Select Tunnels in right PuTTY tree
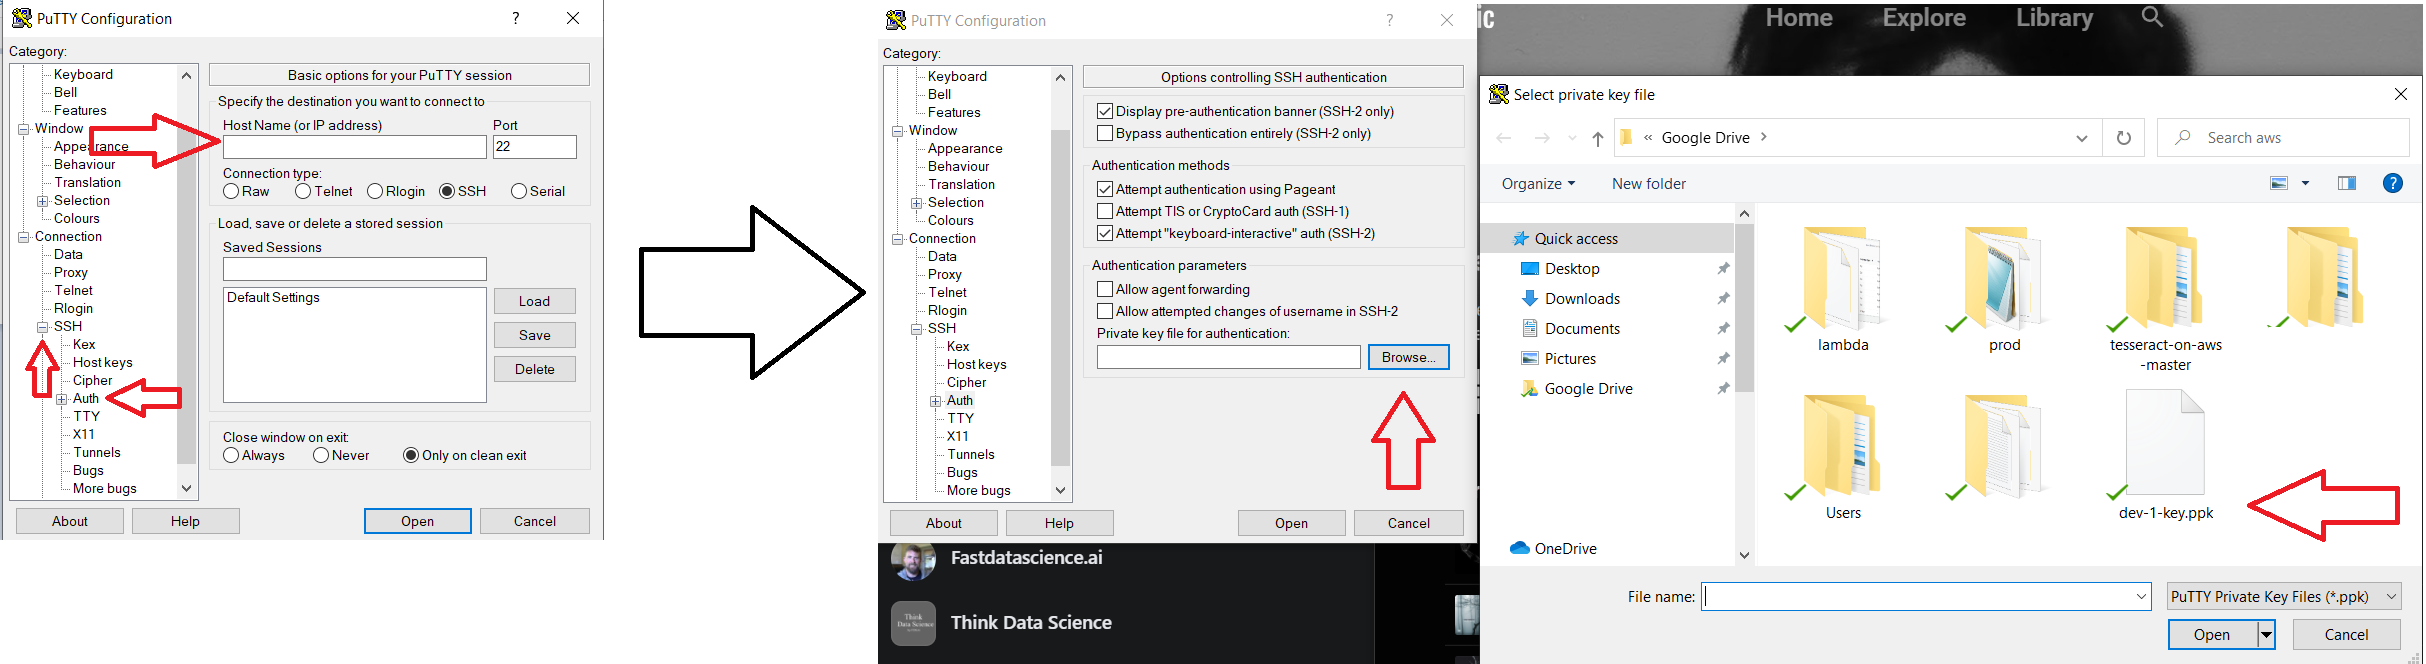The width and height of the screenshot is (2426, 664). [971, 454]
